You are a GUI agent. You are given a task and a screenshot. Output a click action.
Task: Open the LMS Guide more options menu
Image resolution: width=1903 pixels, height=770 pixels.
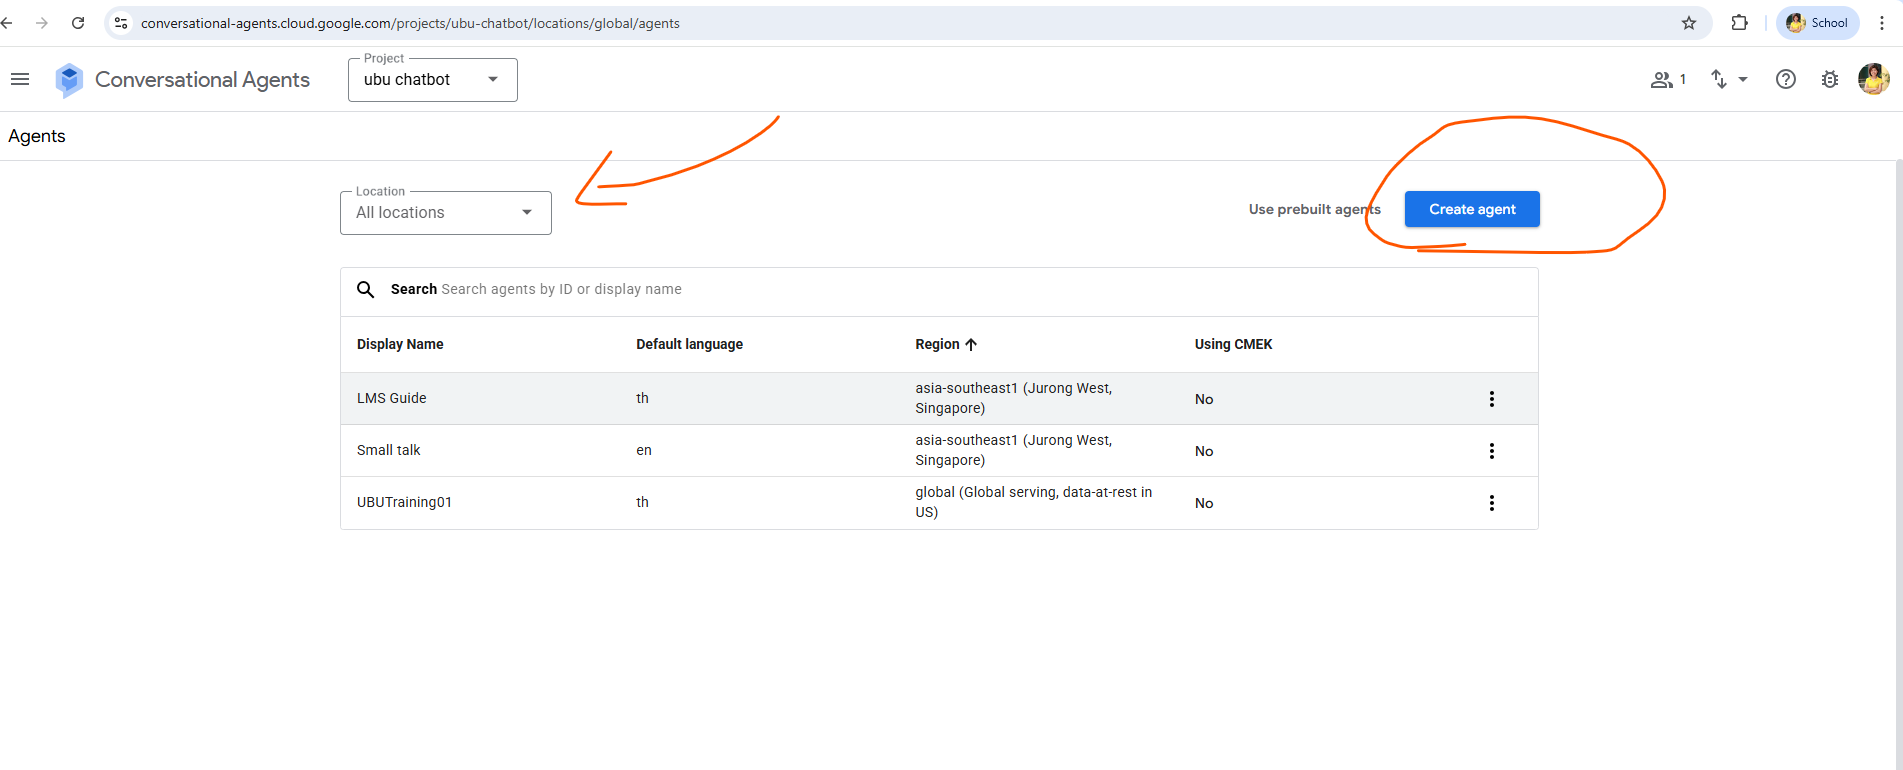coord(1491,399)
